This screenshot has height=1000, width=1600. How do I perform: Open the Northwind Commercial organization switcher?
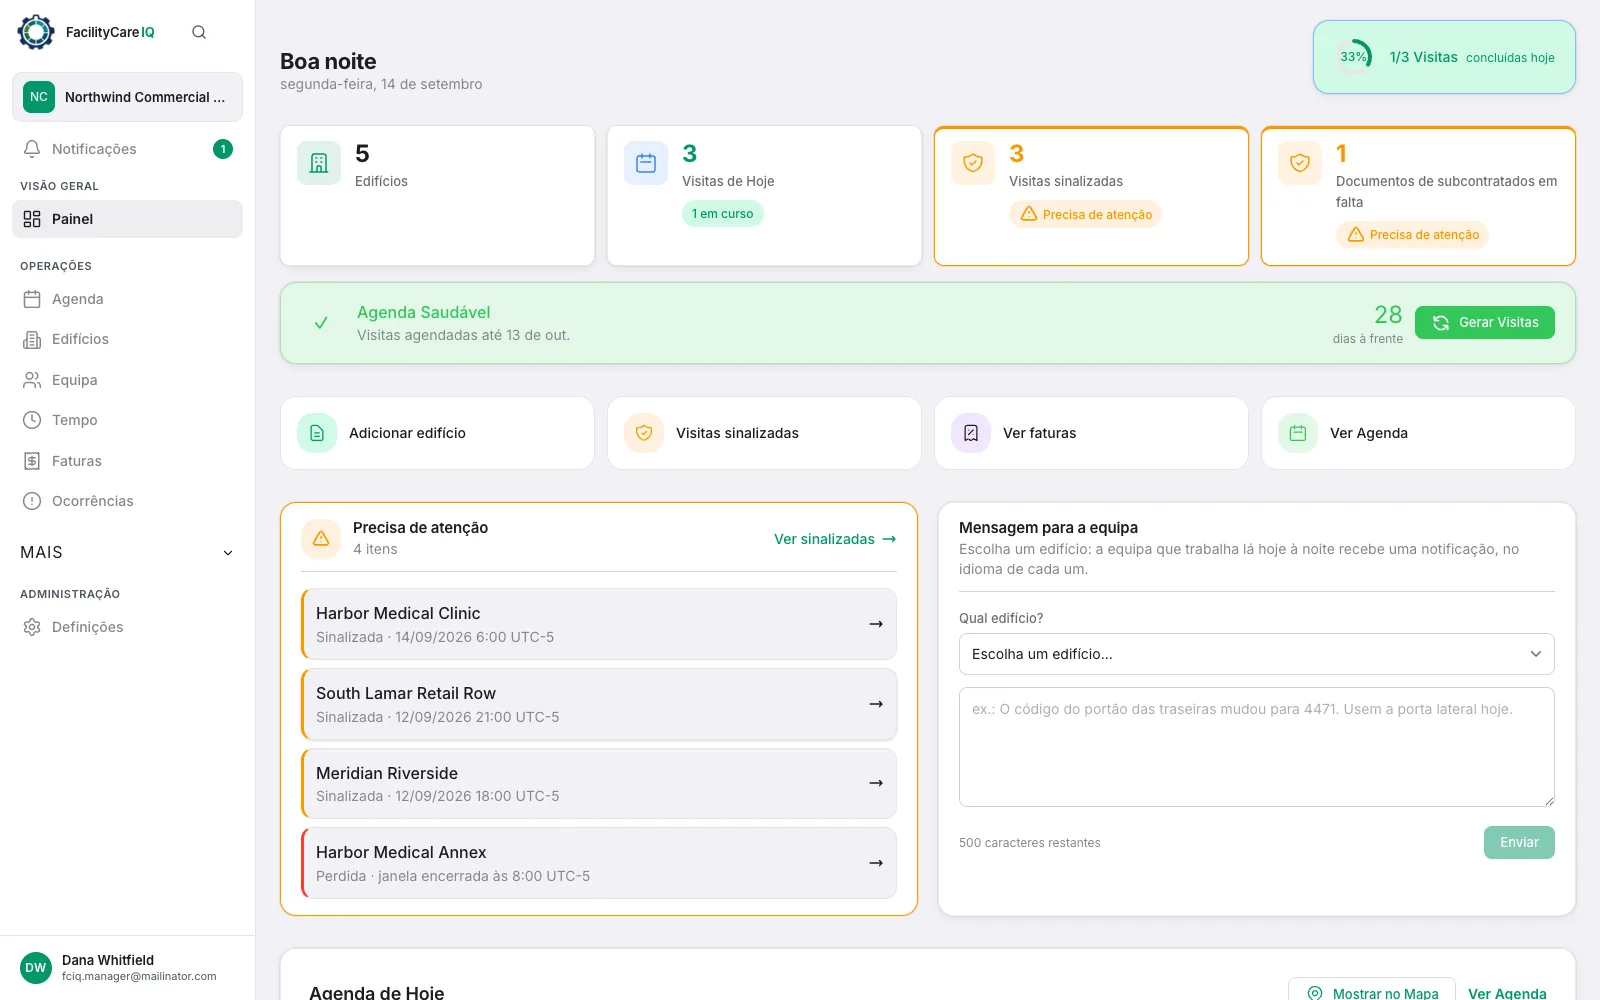pyautogui.click(x=128, y=97)
